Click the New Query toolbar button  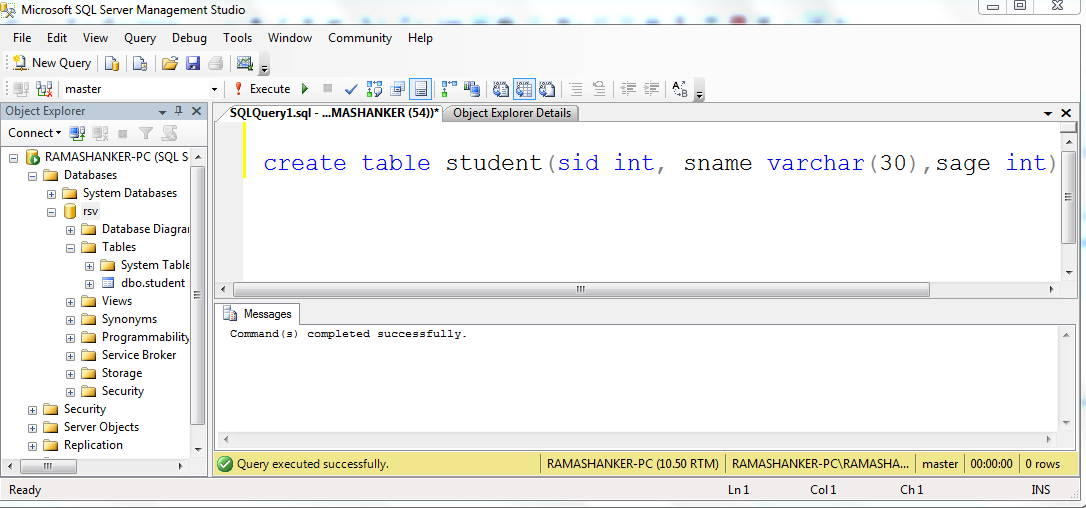pos(52,63)
